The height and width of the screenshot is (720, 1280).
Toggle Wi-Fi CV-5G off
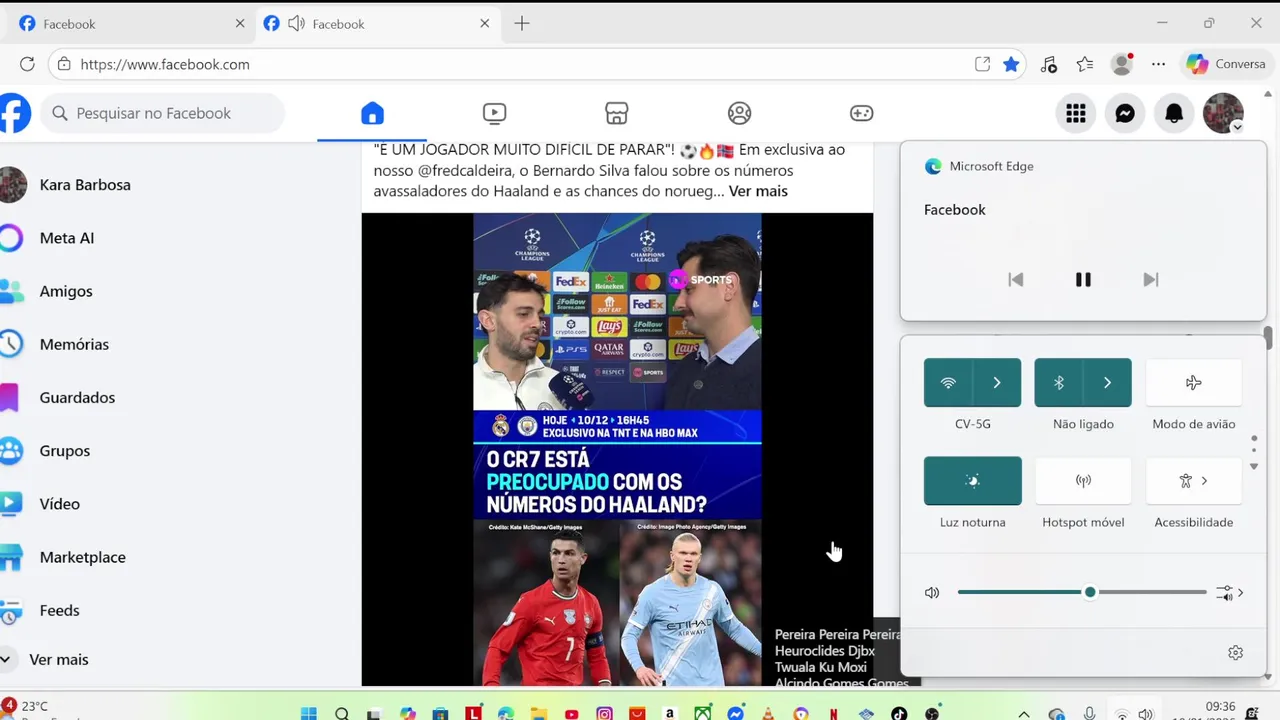click(x=948, y=383)
